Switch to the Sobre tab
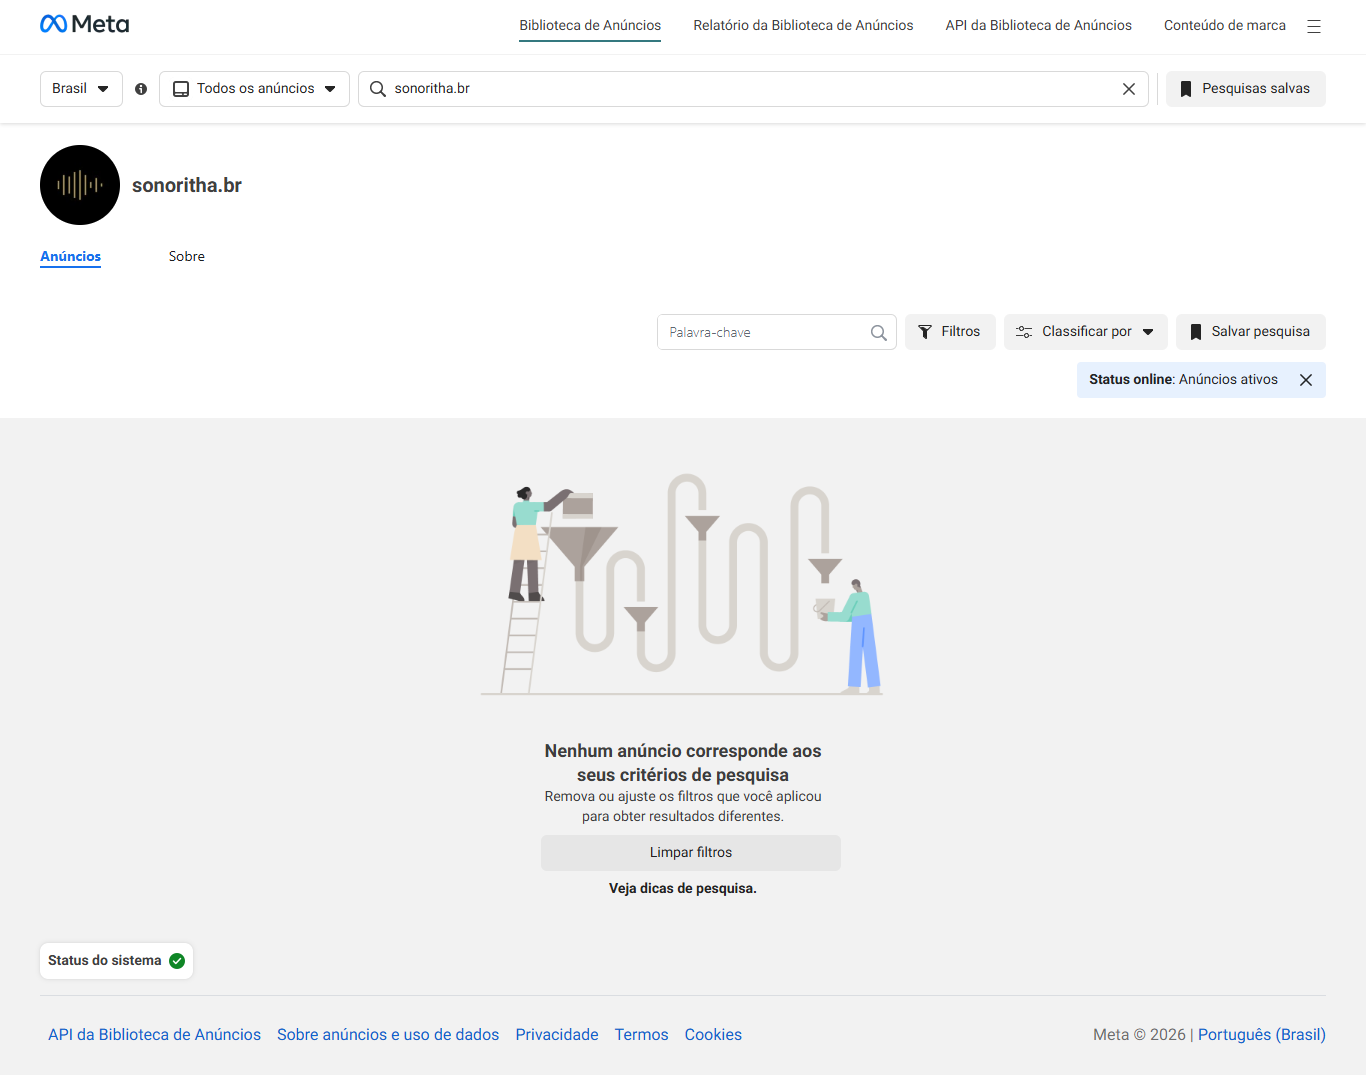The width and height of the screenshot is (1366, 1075). [x=187, y=257]
